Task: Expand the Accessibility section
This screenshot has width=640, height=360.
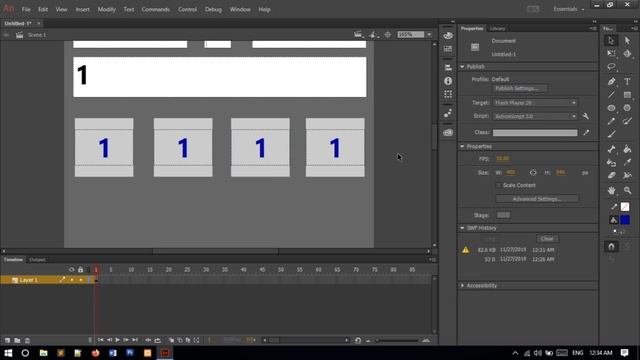Action: (x=462, y=285)
